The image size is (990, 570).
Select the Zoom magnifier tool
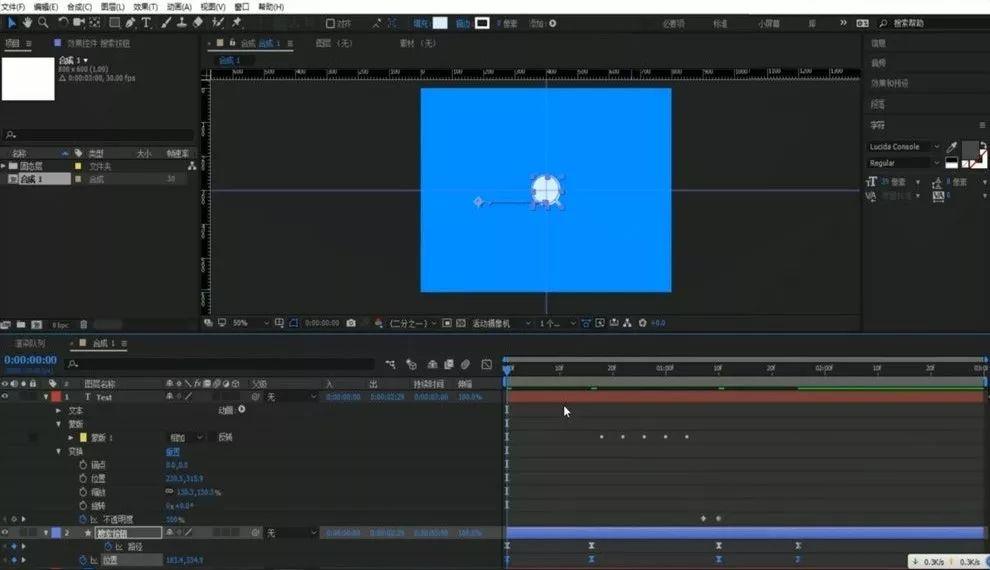43,23
